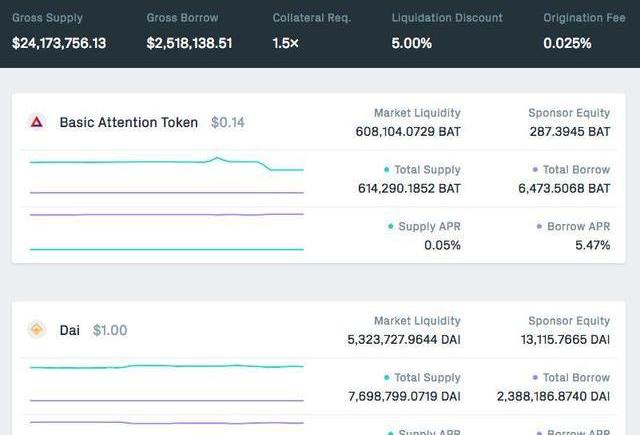The height and width of the screenshot is (435, 640).
Task: Click Dai Market Liquidity 5,323,727.9644 DAI
Action: tap(404, 340)
